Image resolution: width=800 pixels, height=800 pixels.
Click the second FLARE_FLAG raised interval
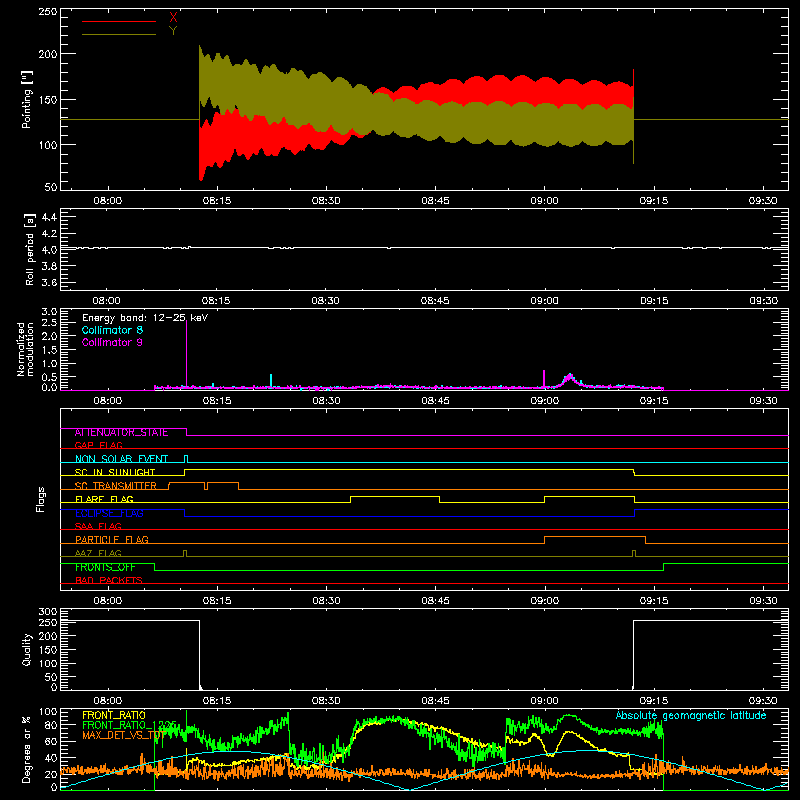(589, 496)
